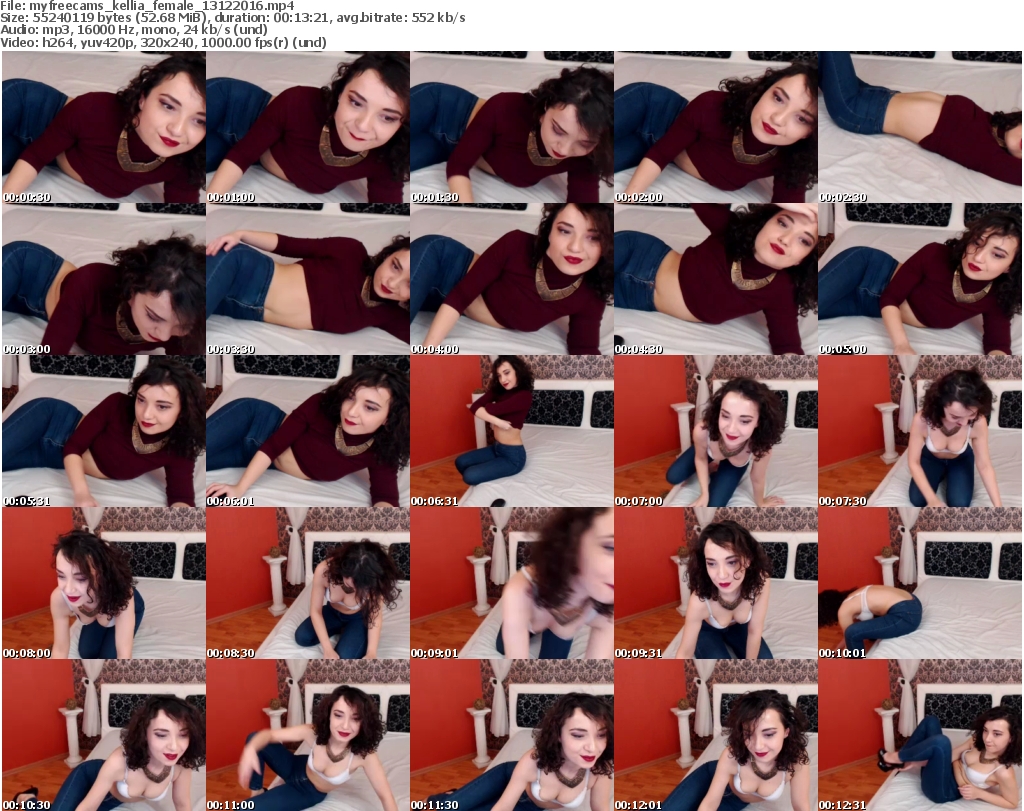The width and height of the screenshot is (1024, 811).
Task: Click the frame labeled 00:02:30
Action: [919, 127]
